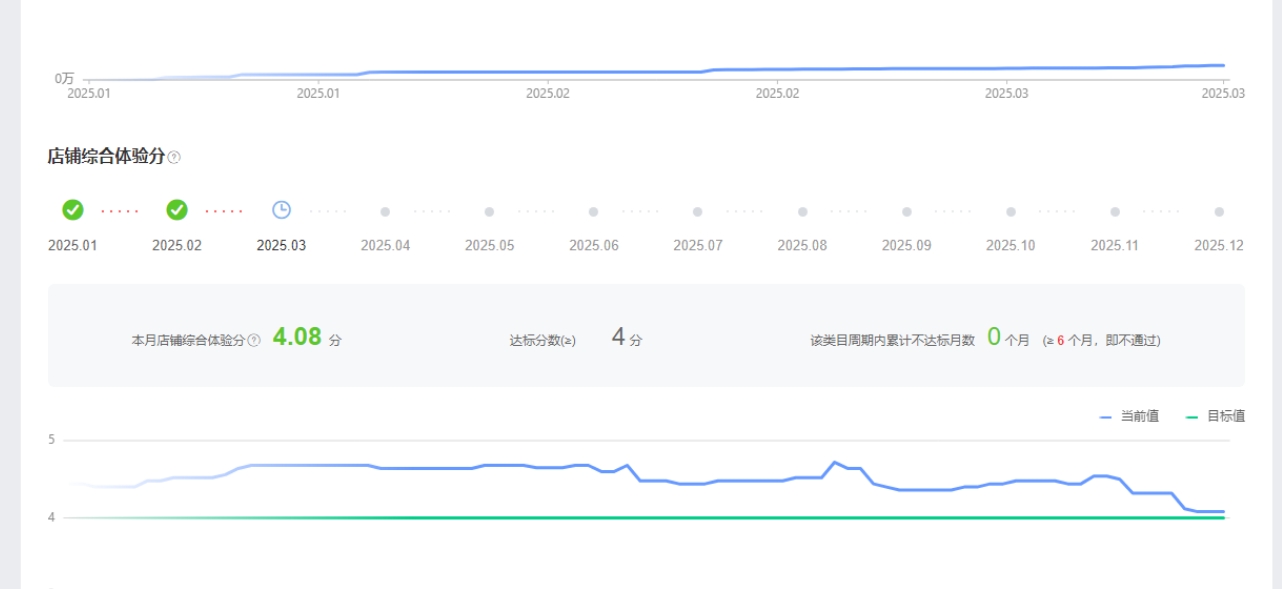Click the gray dot above 2025.04
The image size is (1282, 589).
385,212
